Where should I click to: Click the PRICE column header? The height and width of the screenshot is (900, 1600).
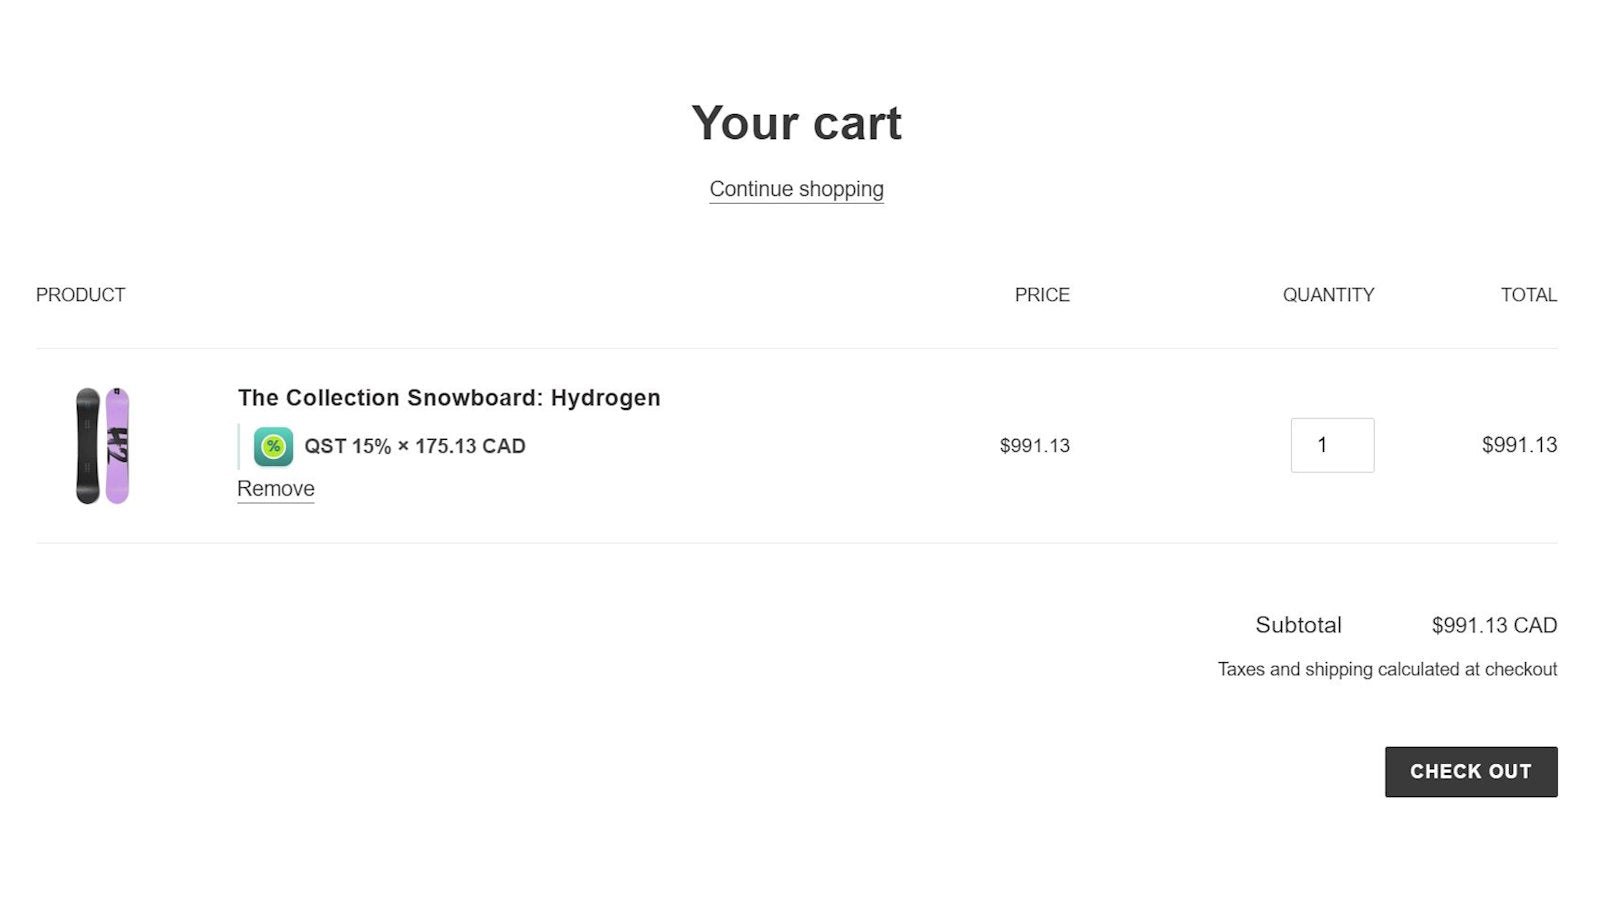pos(1042,295)
